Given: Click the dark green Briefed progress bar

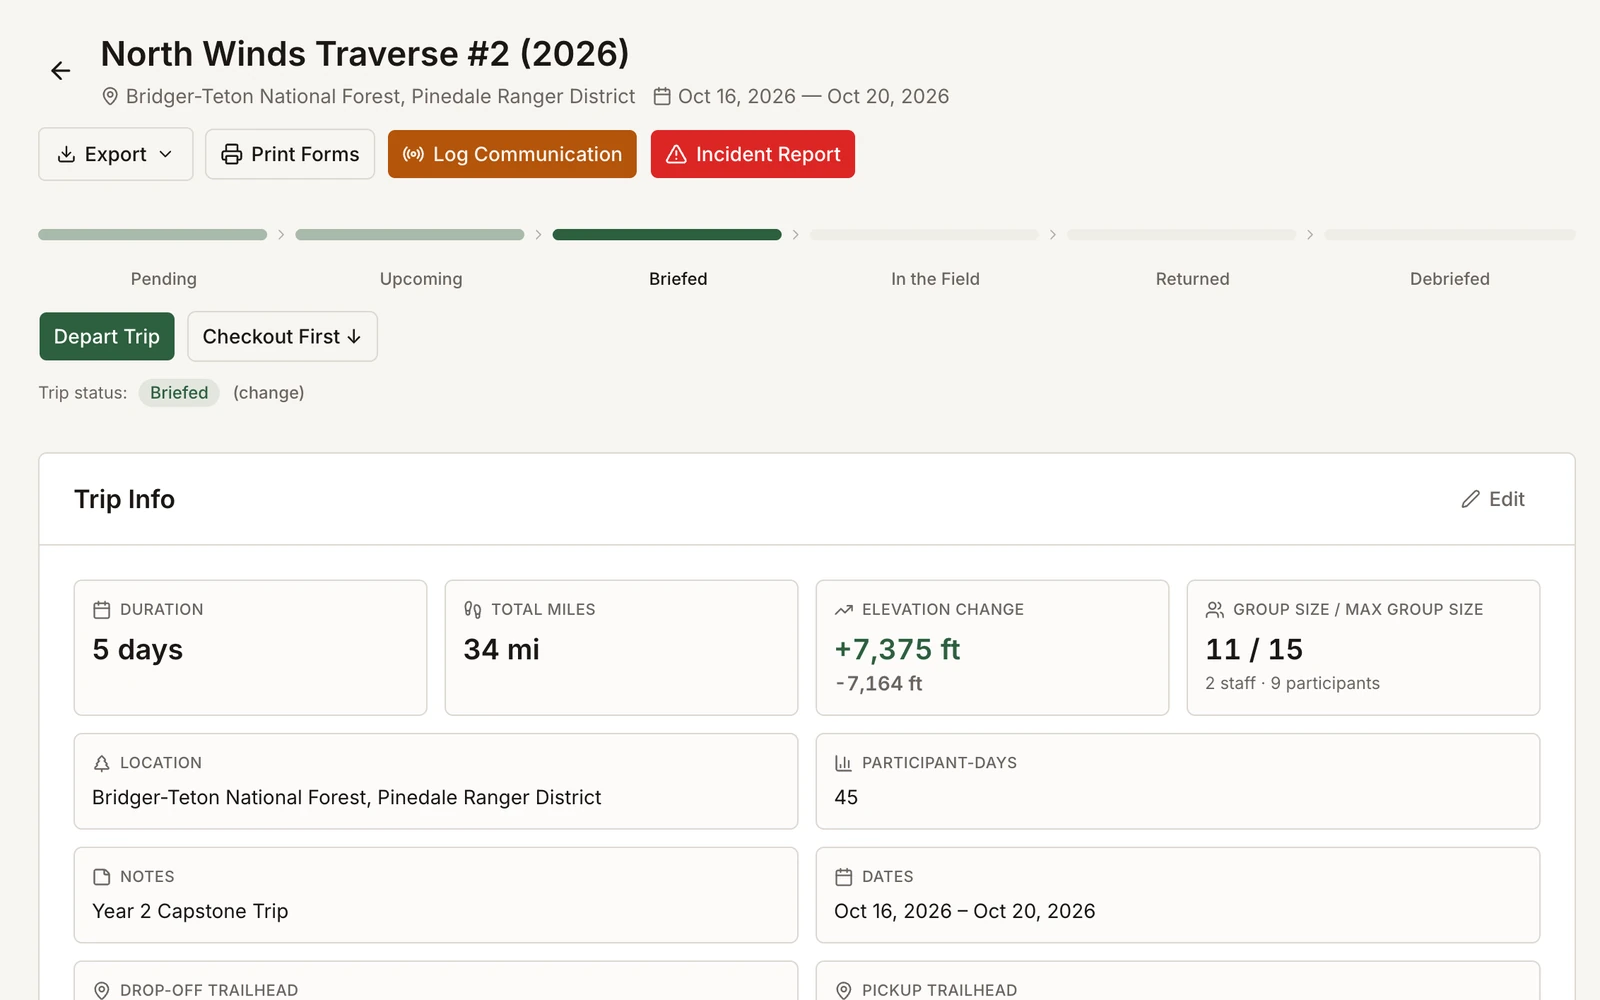Looking at the screenshot, I should coord(667,235).
